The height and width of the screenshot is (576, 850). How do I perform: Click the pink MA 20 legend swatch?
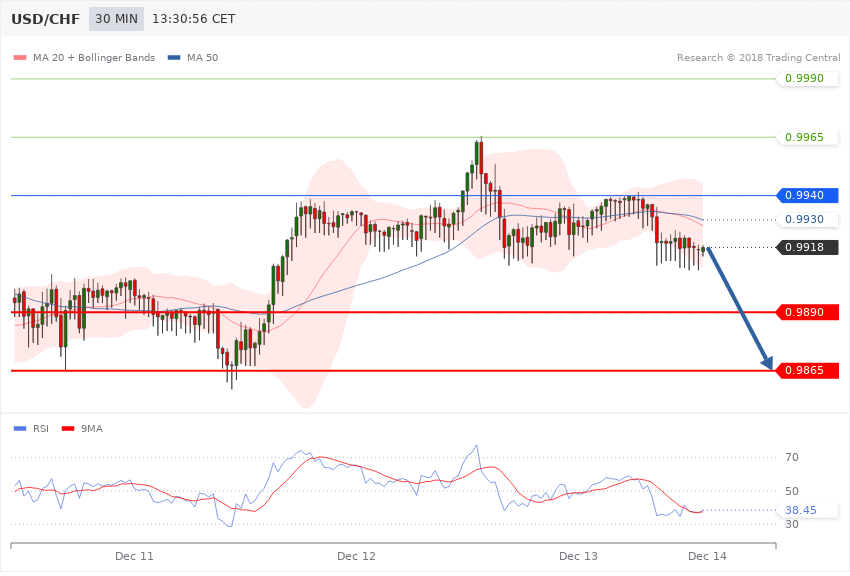[20, 57]
